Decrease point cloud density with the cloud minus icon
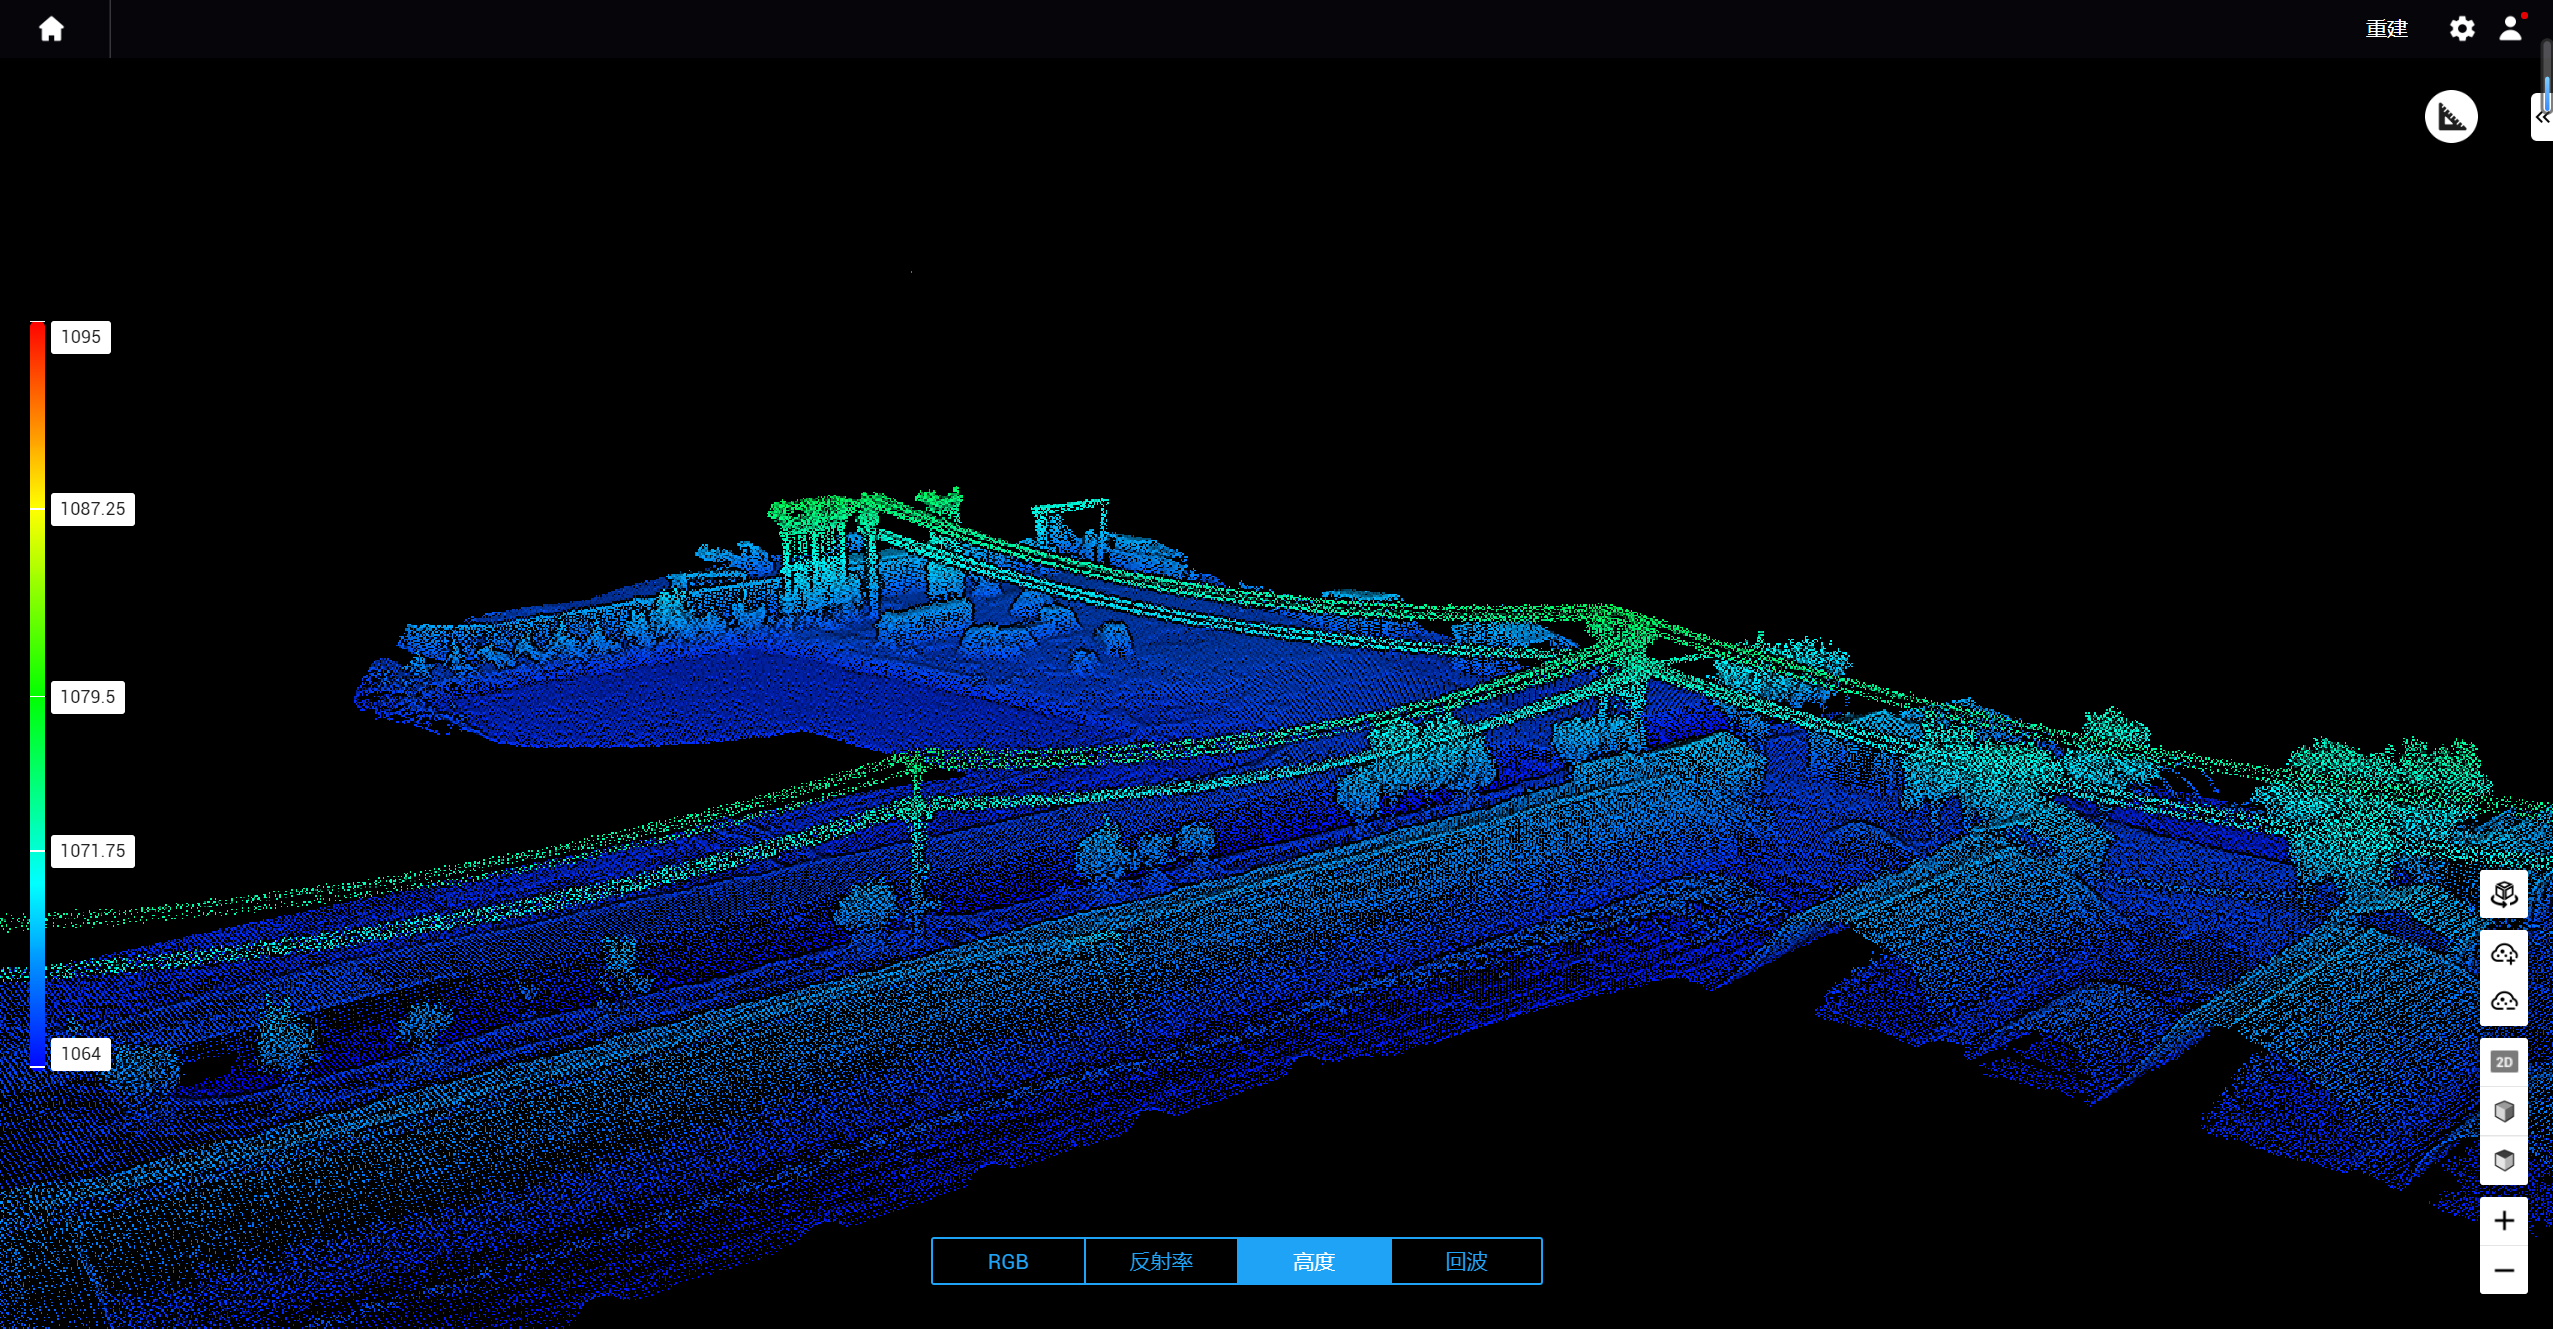The width and height of the screenshot is (2553, 1329). 2503,1001
